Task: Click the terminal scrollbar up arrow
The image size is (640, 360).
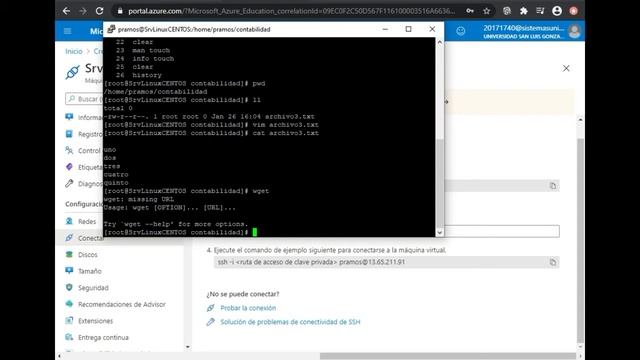Action: click(x=440, y=42)
